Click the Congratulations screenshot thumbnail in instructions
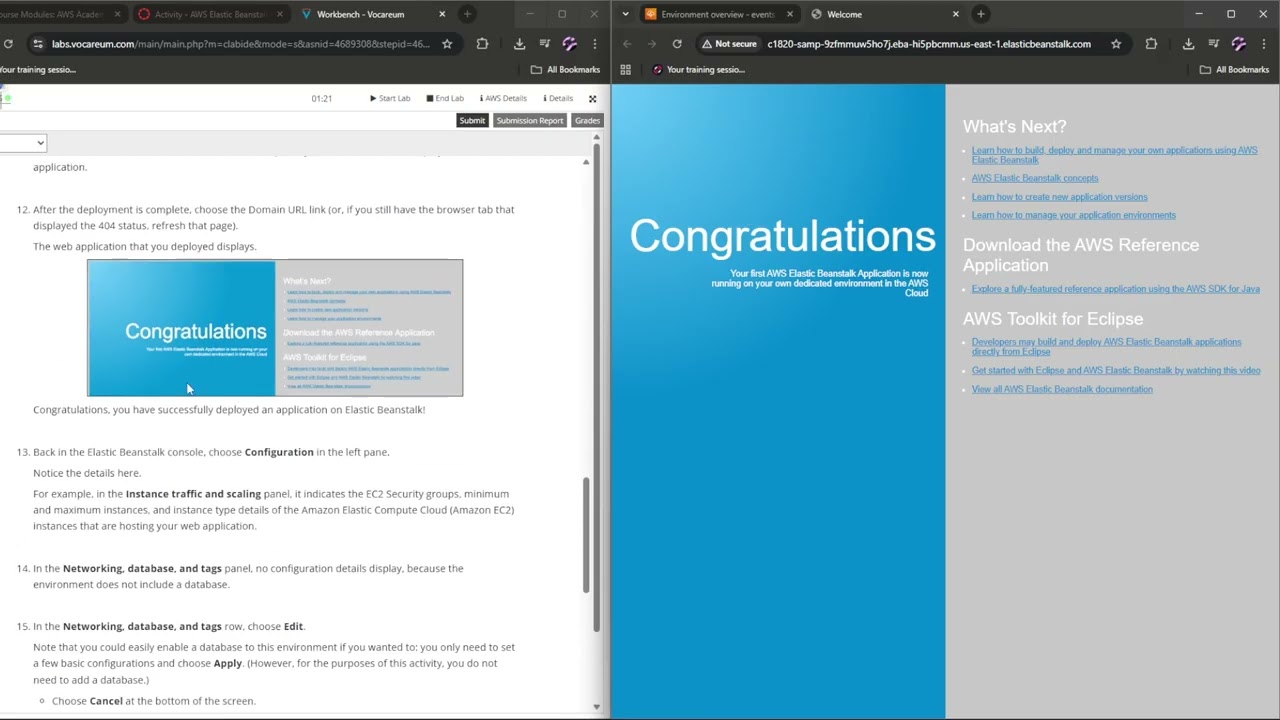This screenshot has height=720, width=1280. pyautogui.click(x=275, y=328)
